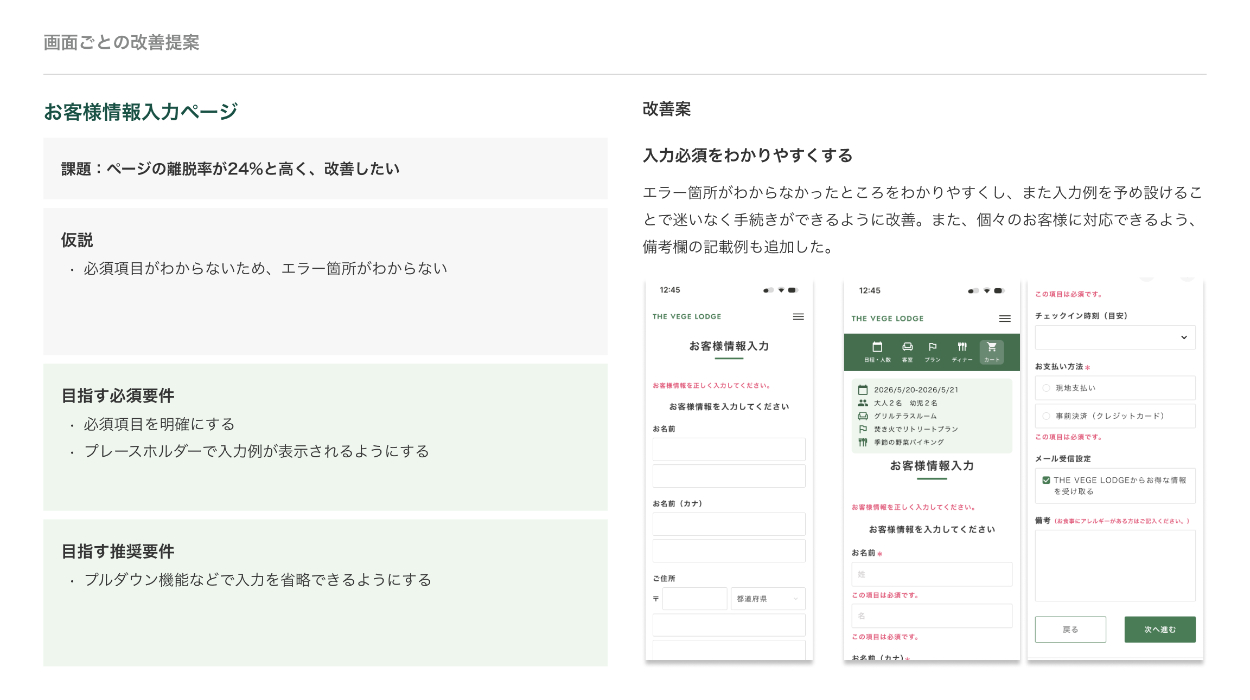Screen dimensions: 1250x700
Task: Click the cart カート step icon
Action: [991, 348]
